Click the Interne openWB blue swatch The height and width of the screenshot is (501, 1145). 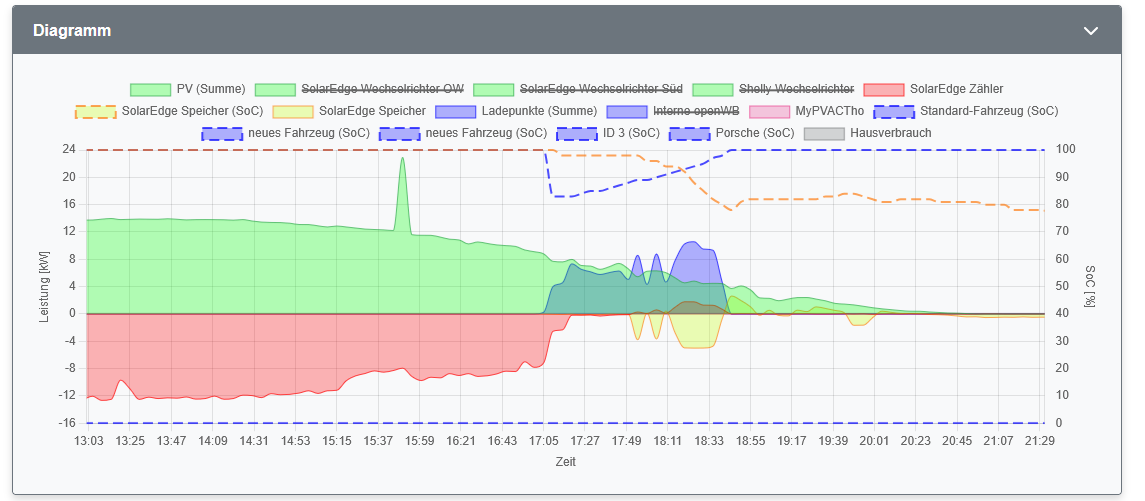point(627,111)
